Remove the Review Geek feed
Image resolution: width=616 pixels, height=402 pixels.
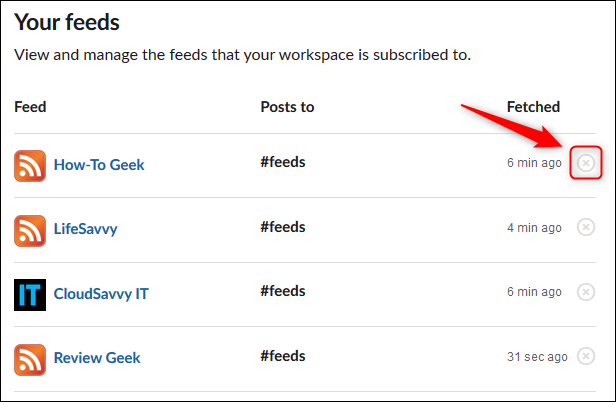586,356
